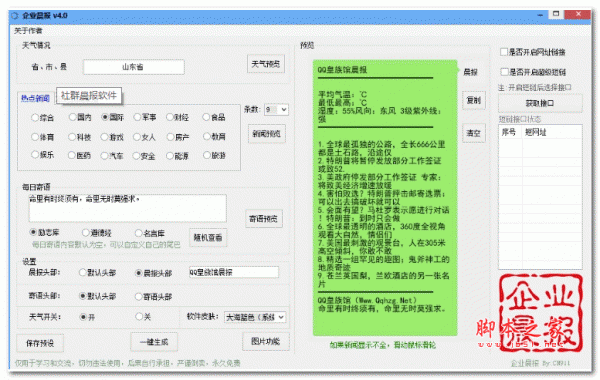This screenshot has height=380, width=600.
Task: Click the 短网址 column header
Action: pos(551,132)
